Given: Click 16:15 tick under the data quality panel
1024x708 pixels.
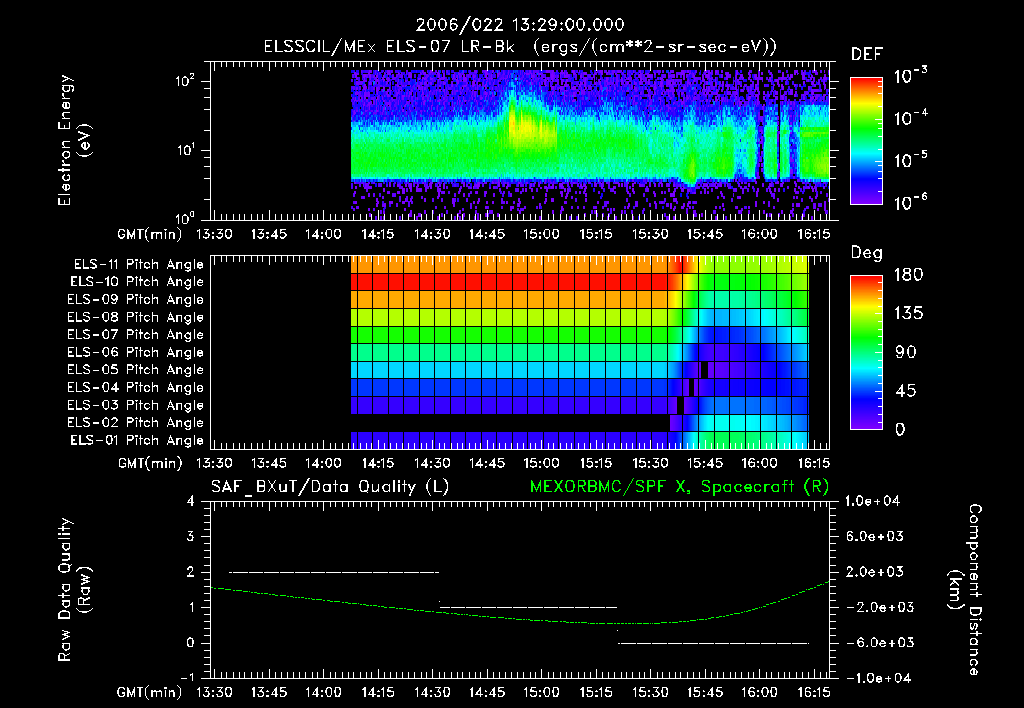Looking at the screenshot, I should point(814,692).
